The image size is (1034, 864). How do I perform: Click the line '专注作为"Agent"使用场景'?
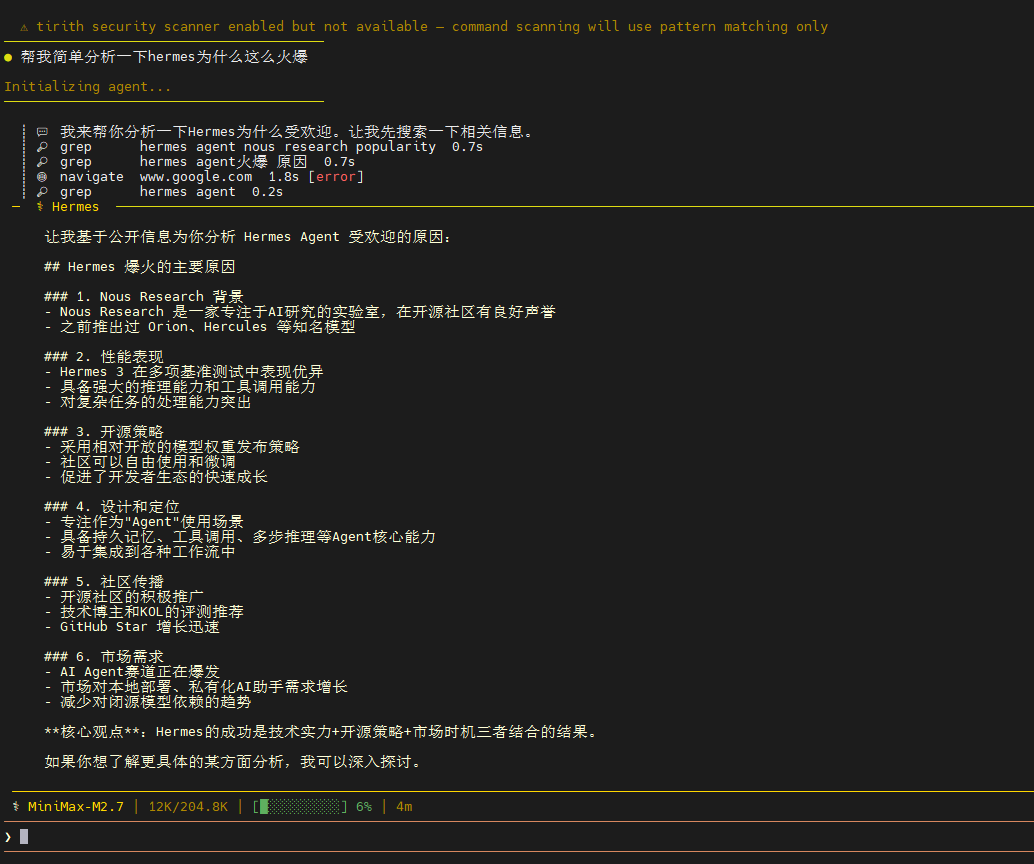(x=152, y=522)
